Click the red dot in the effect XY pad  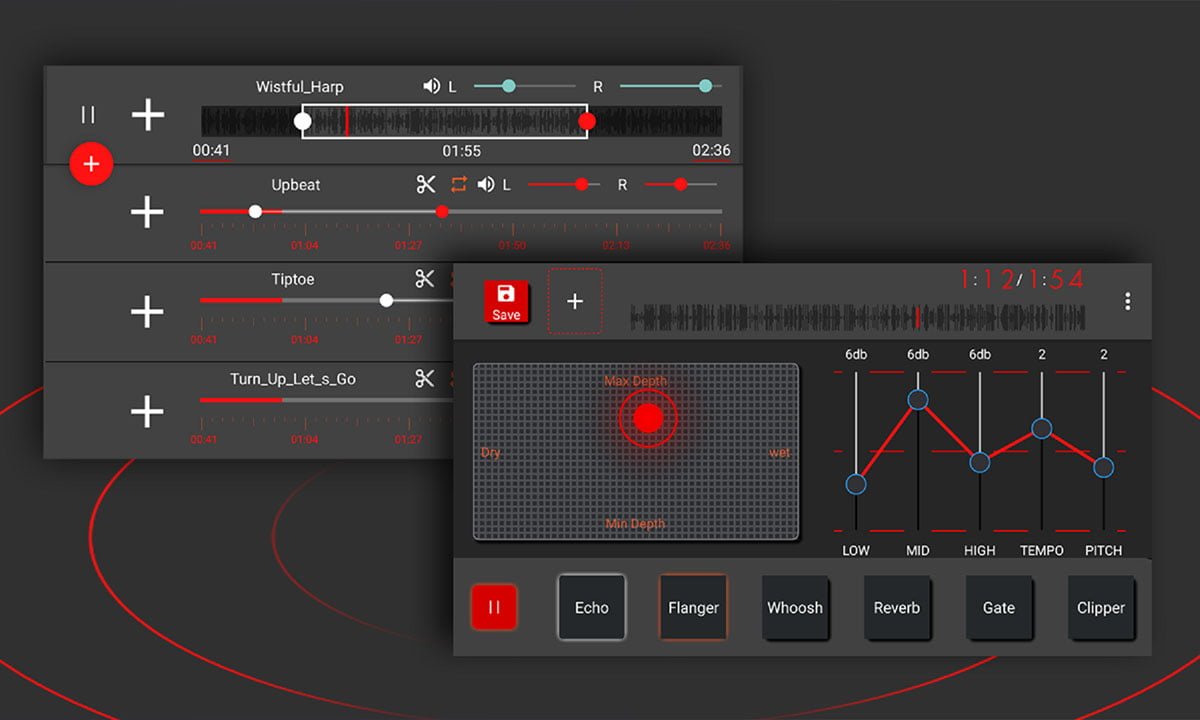tap(649, 418)
